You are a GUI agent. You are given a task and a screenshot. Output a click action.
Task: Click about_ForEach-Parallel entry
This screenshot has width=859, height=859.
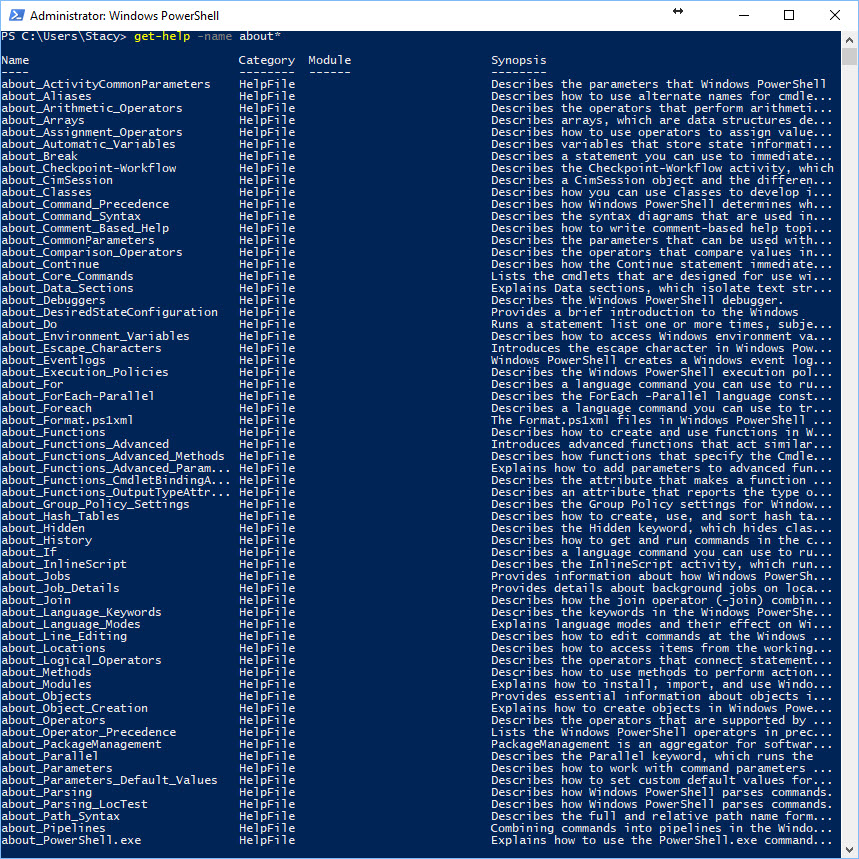[78, 397]
